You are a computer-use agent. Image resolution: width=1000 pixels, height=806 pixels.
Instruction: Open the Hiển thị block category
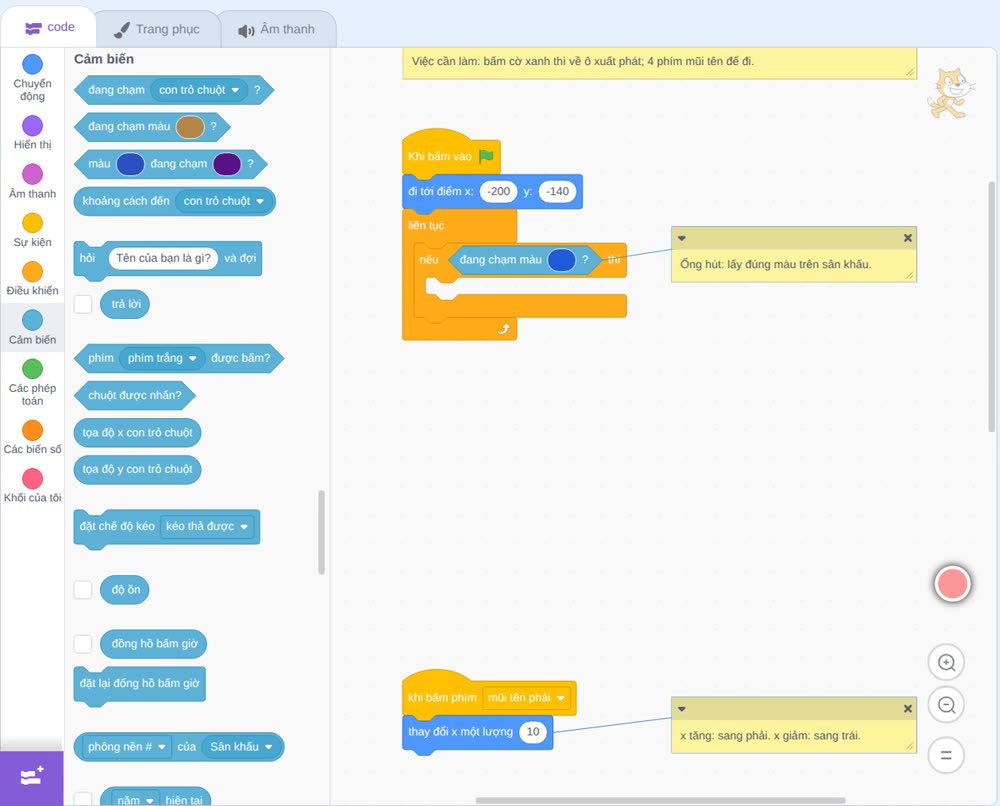[x=32, y=133]
